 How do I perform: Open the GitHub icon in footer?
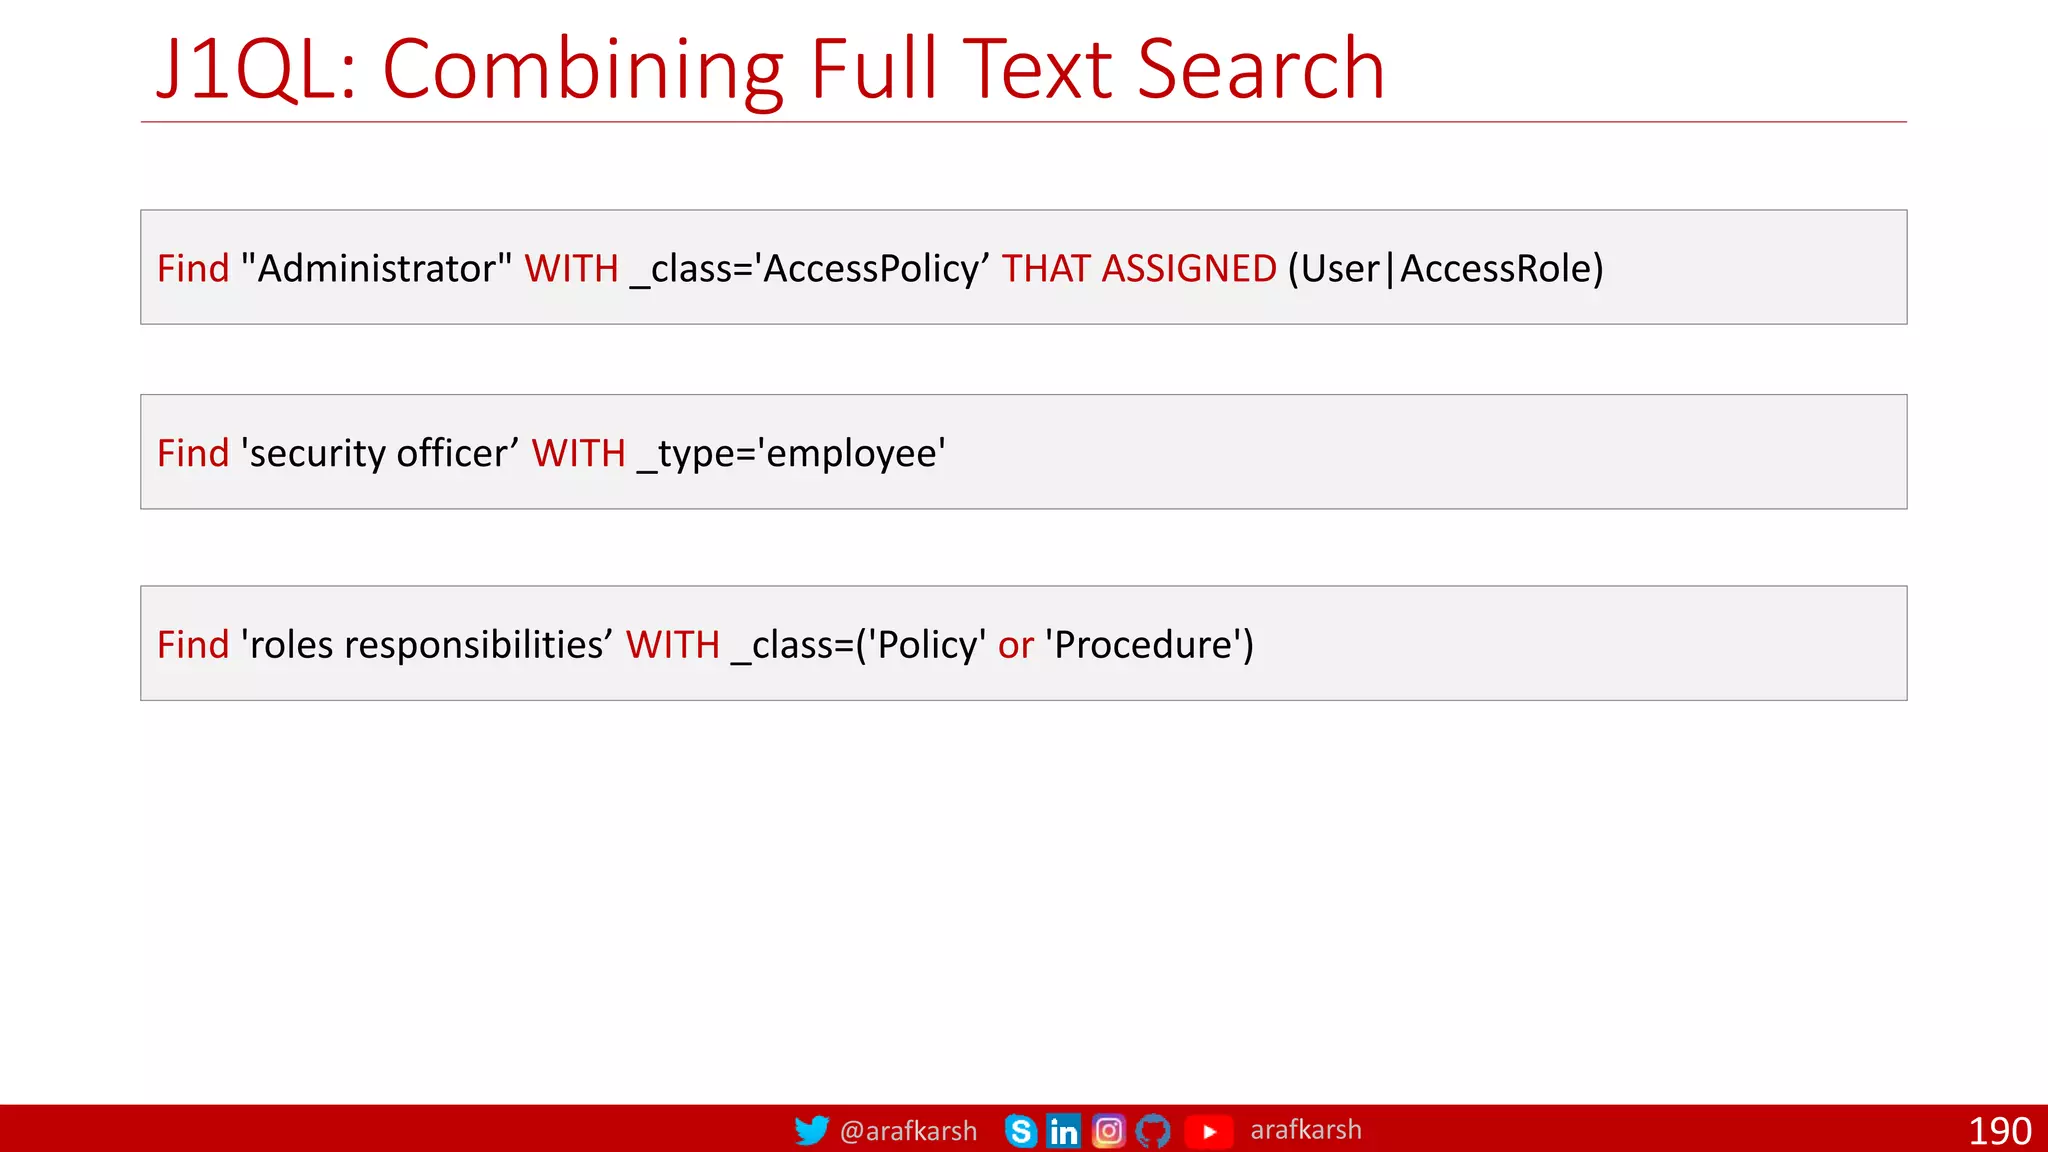pos(1153,1131)
